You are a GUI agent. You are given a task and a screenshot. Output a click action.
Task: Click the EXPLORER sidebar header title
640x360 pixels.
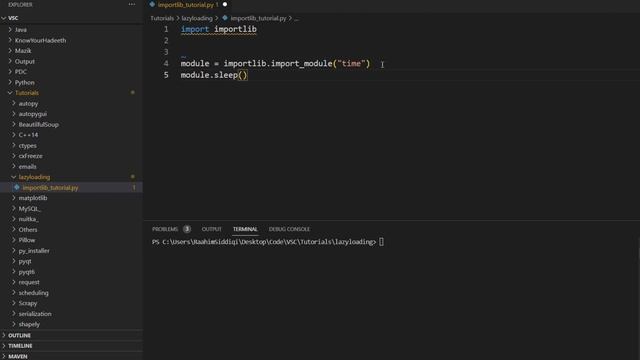coord(20,4)
